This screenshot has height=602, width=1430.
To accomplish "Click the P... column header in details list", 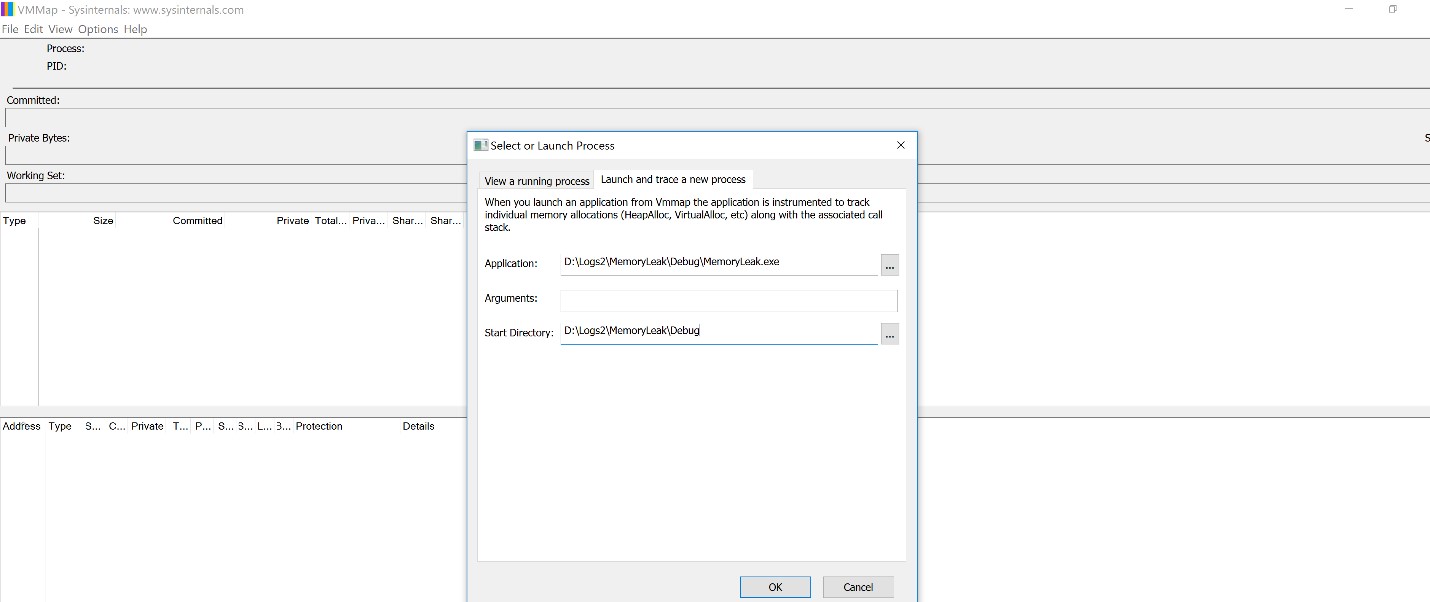I will (x=203, y=426).
